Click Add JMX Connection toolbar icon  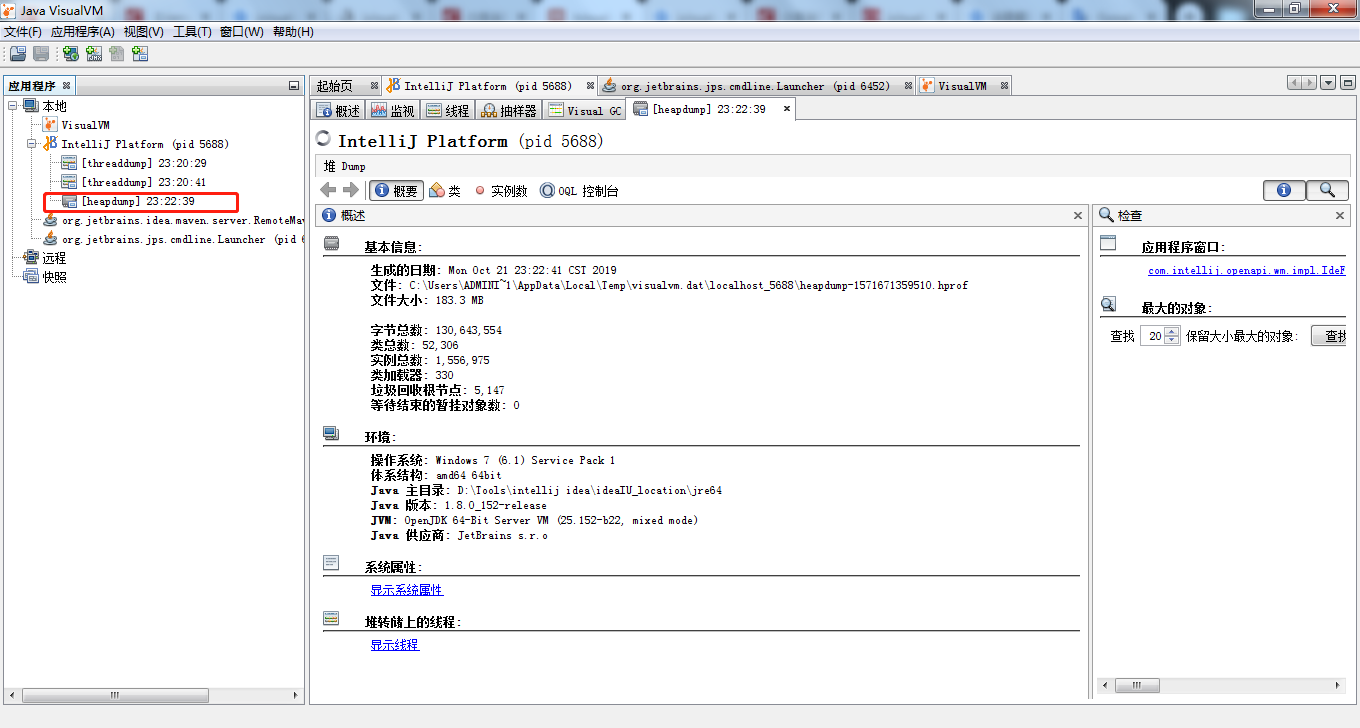click(94, 54)
